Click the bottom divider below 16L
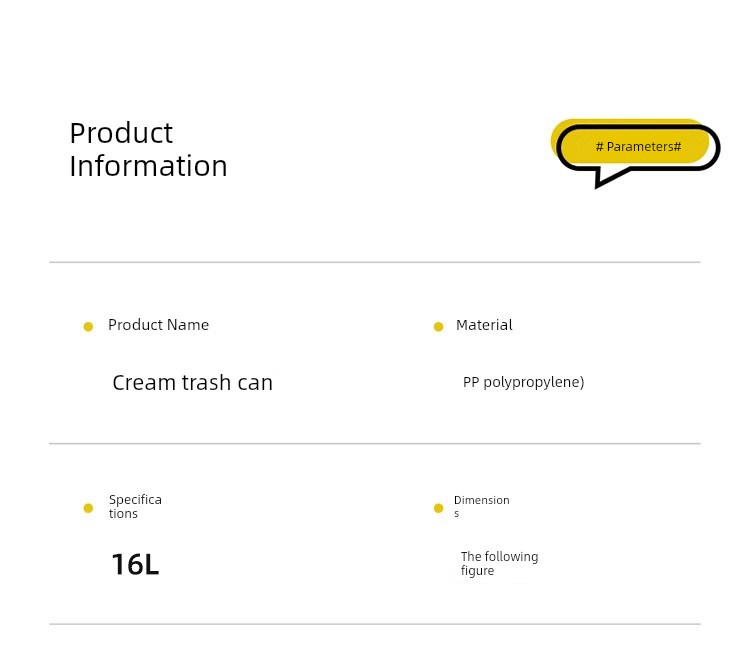 (375, 624)
